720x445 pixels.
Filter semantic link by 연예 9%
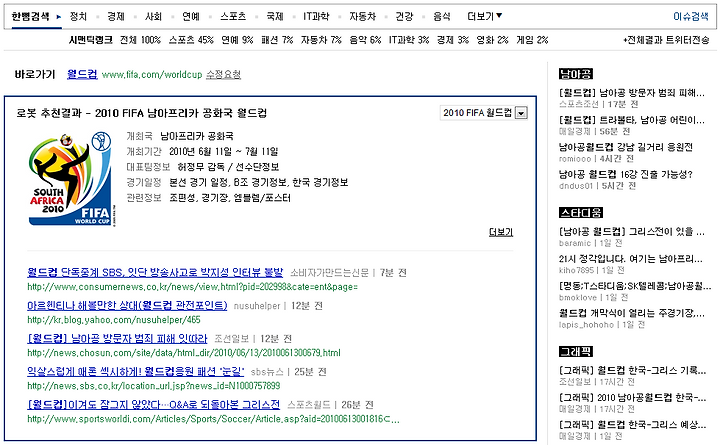pyautogui.click(x=237, y=40)
